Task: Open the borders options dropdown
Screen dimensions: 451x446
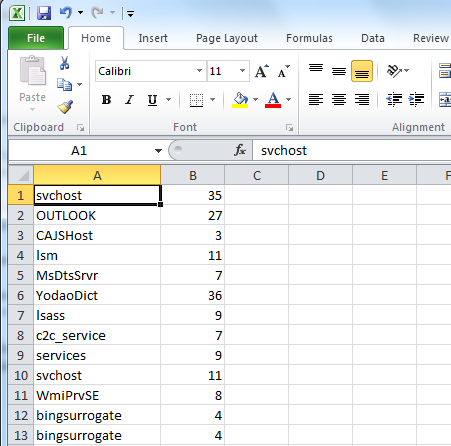Action: 212,100
